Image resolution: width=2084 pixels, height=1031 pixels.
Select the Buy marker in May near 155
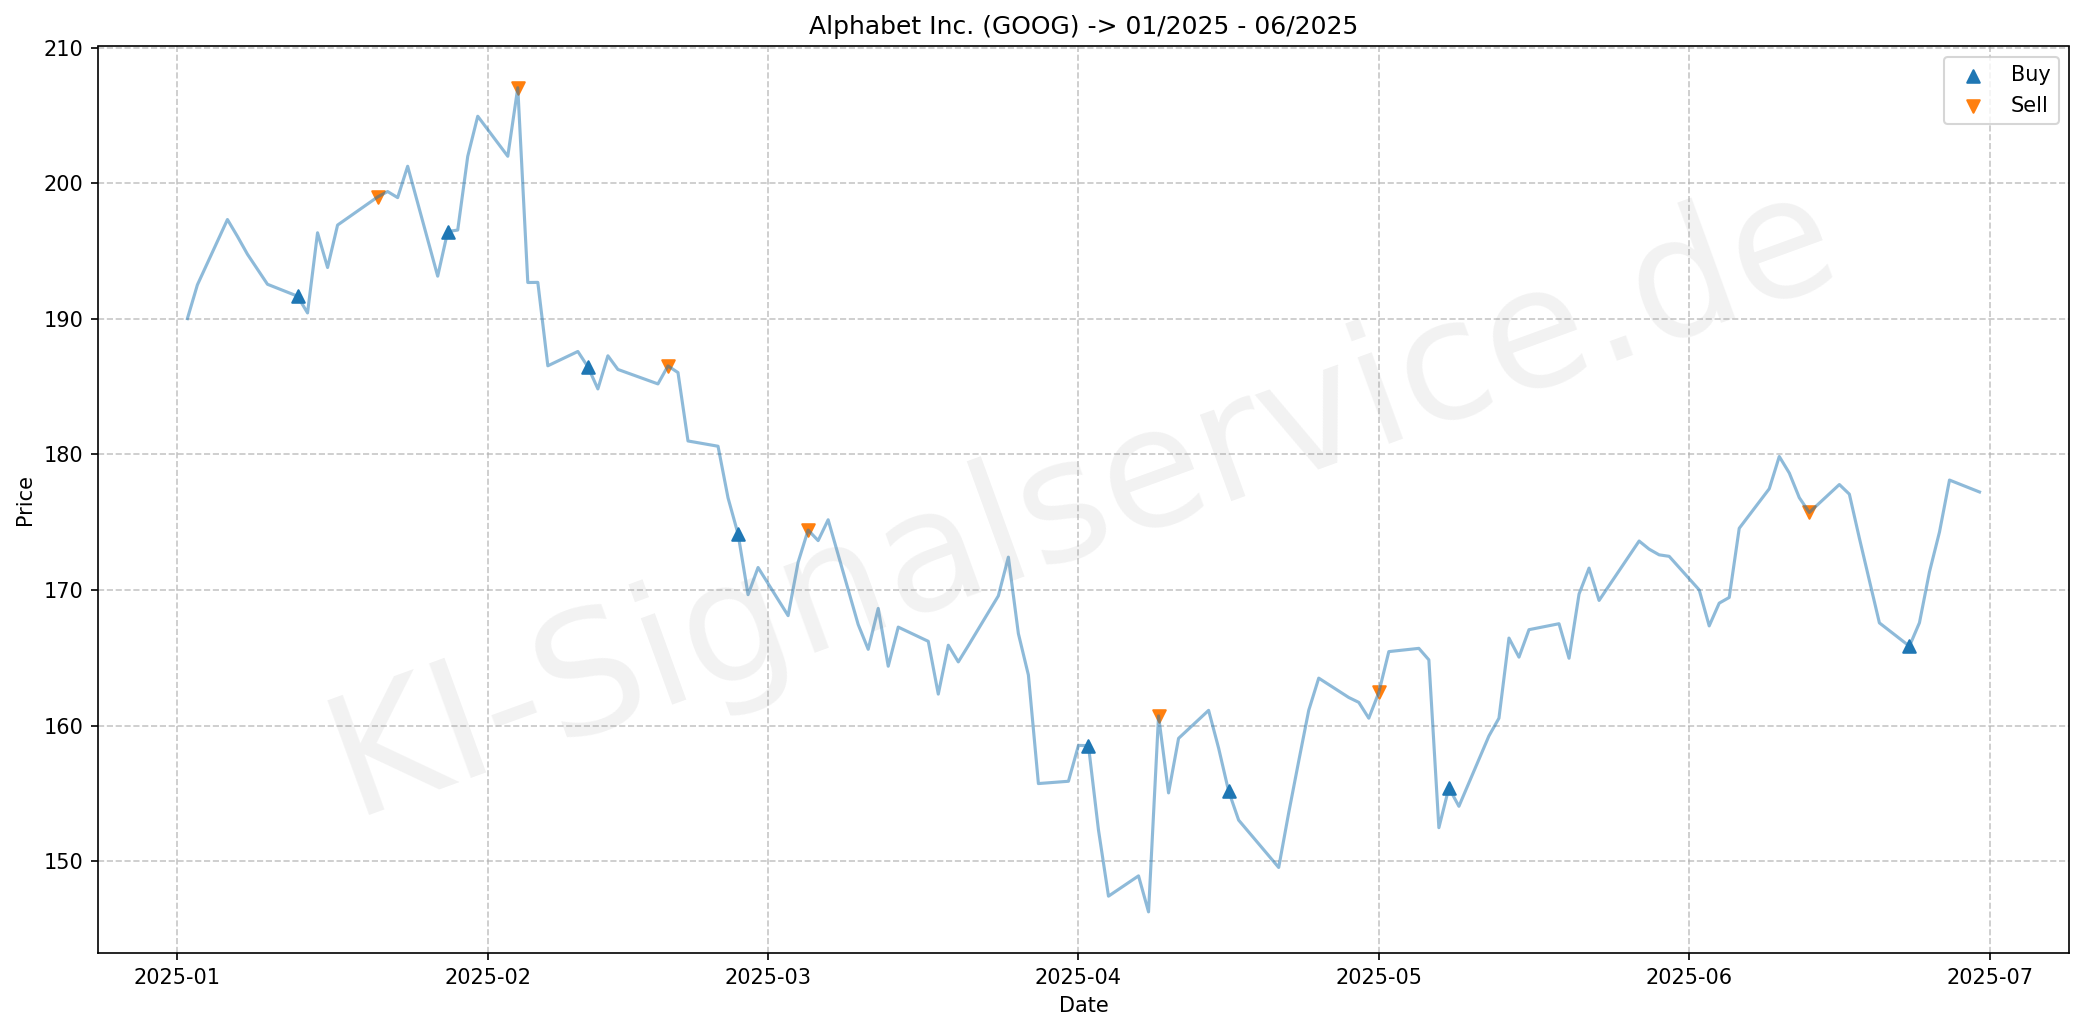pos(1449,788)
